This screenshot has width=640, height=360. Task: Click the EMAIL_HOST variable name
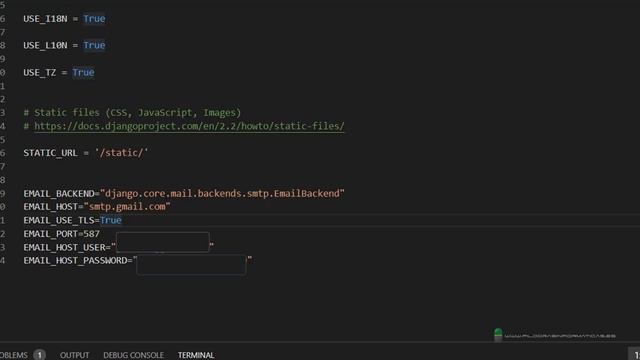tap(51, 207)
